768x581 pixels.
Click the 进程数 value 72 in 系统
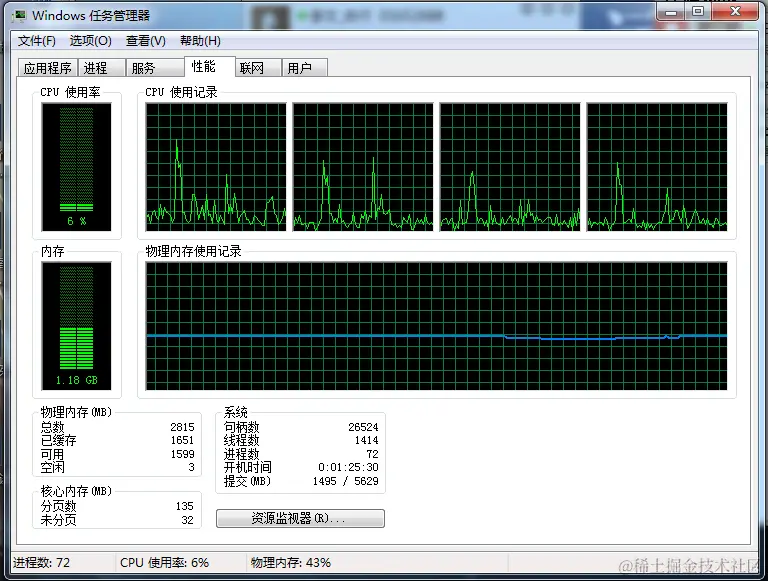click(x=372, y=454)
